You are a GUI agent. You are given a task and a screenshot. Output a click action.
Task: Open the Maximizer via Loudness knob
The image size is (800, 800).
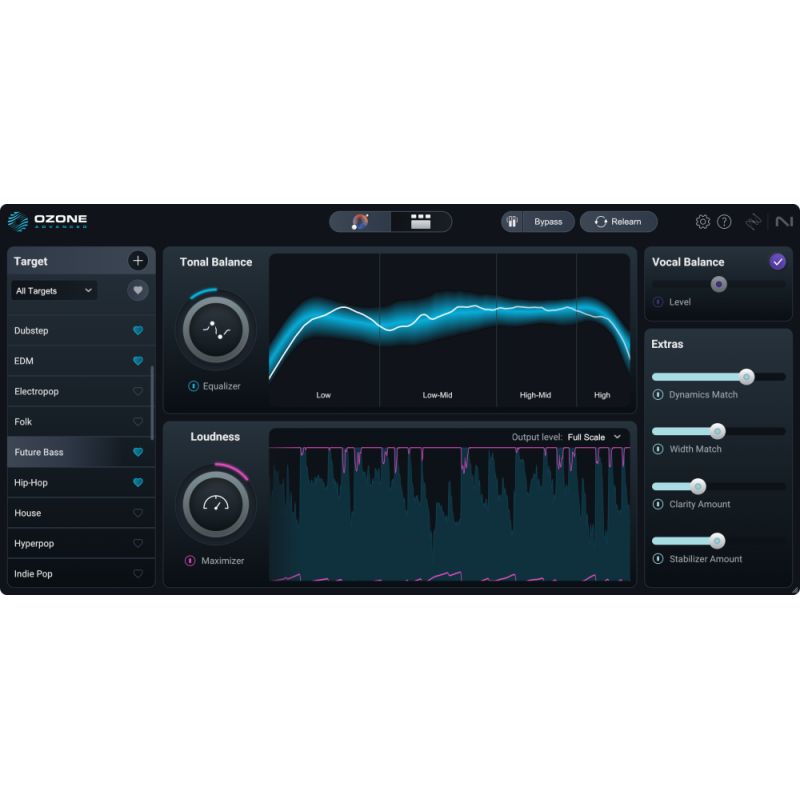point(215,503)
